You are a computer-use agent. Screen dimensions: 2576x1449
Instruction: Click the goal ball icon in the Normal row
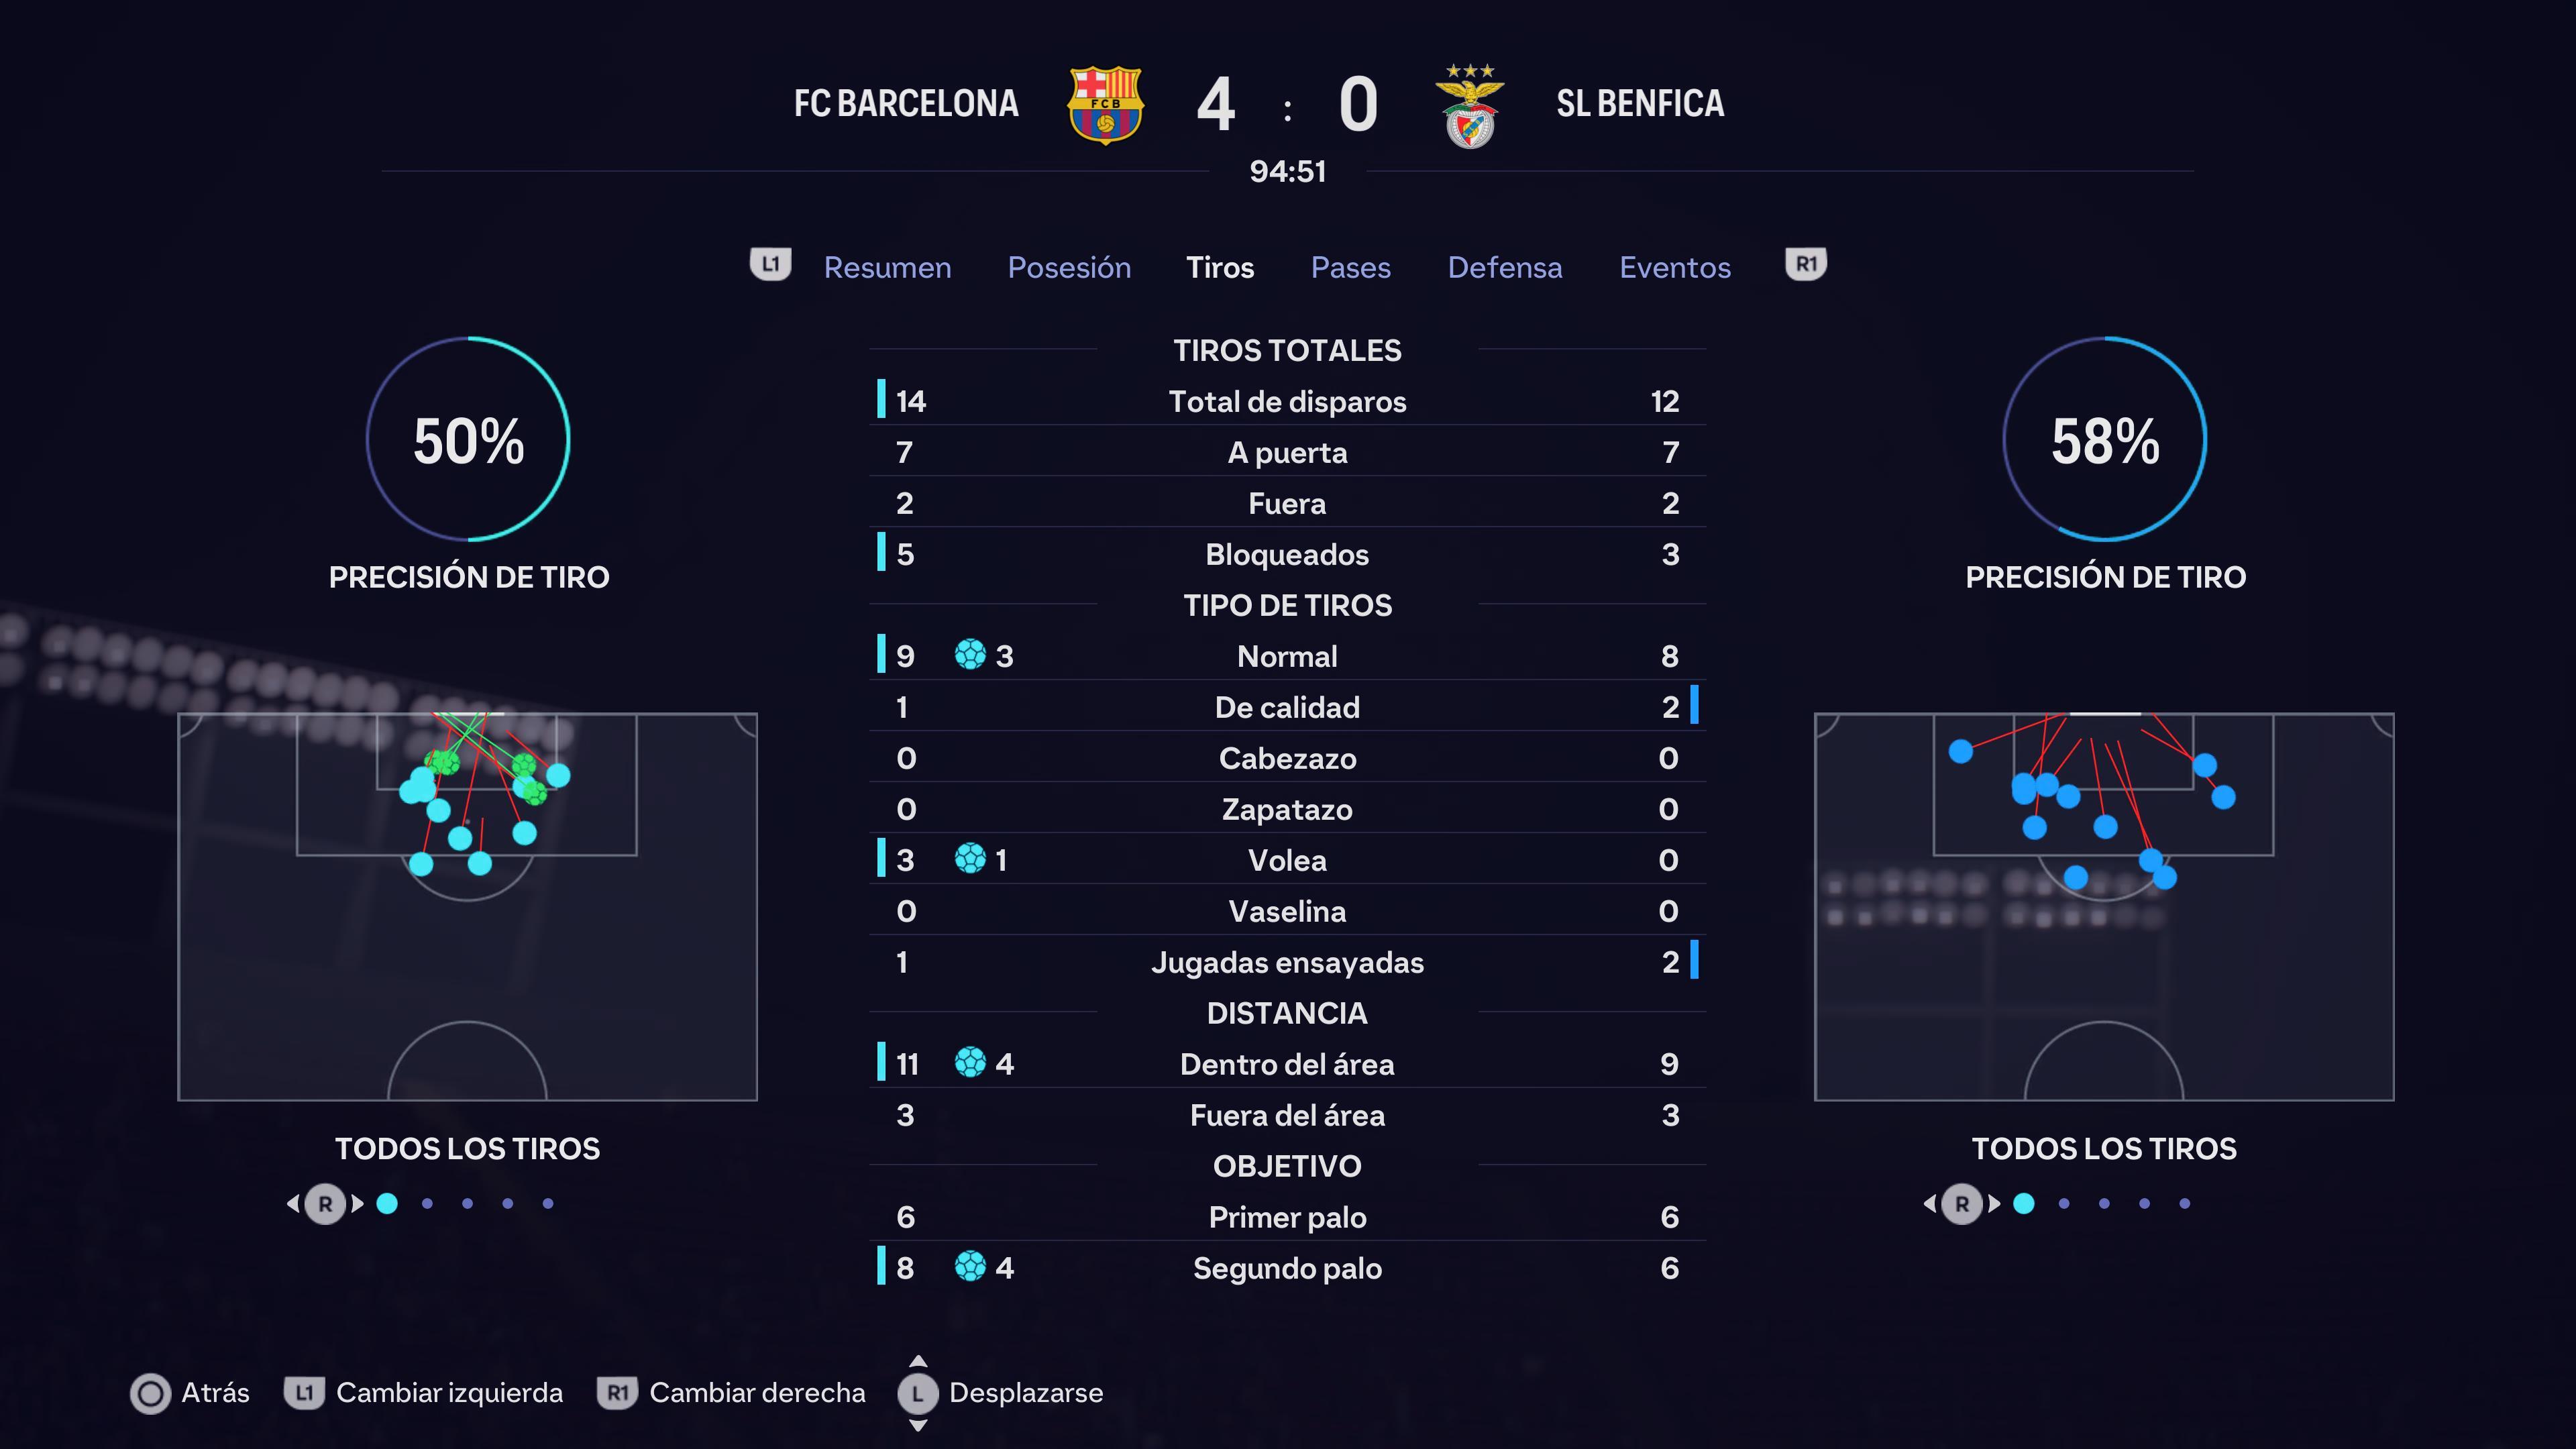coord(970,655)
